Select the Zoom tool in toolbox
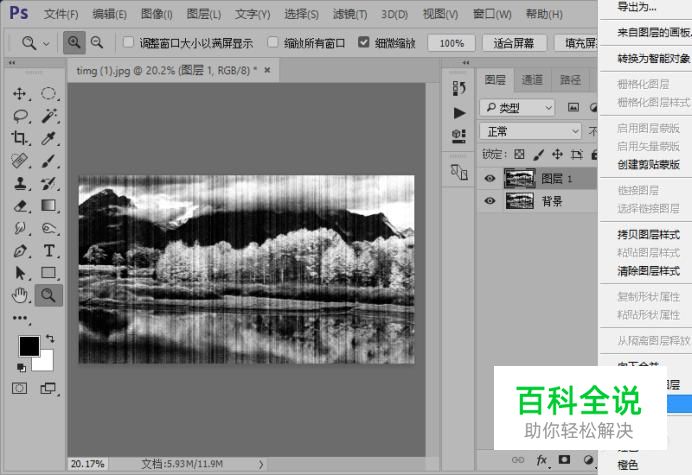 [49, 295]
